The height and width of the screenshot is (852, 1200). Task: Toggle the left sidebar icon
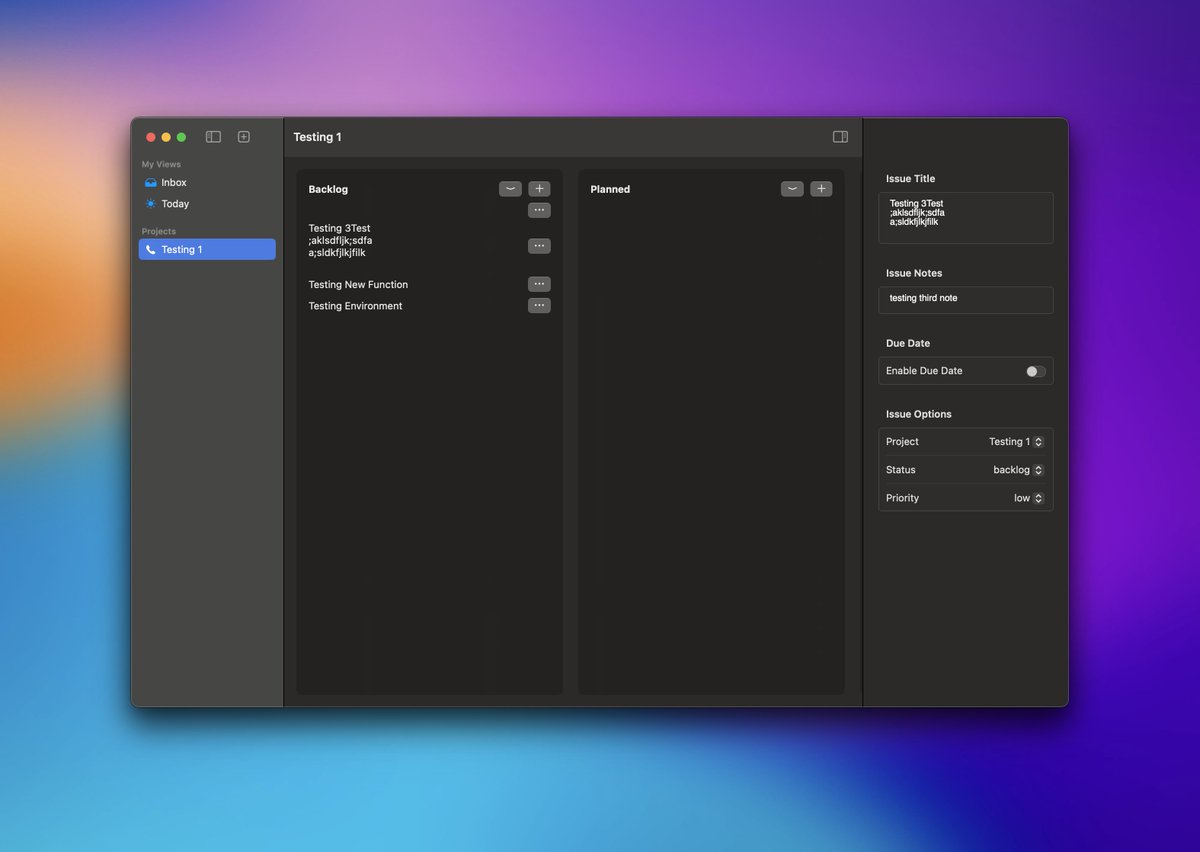tap(213, 137)
